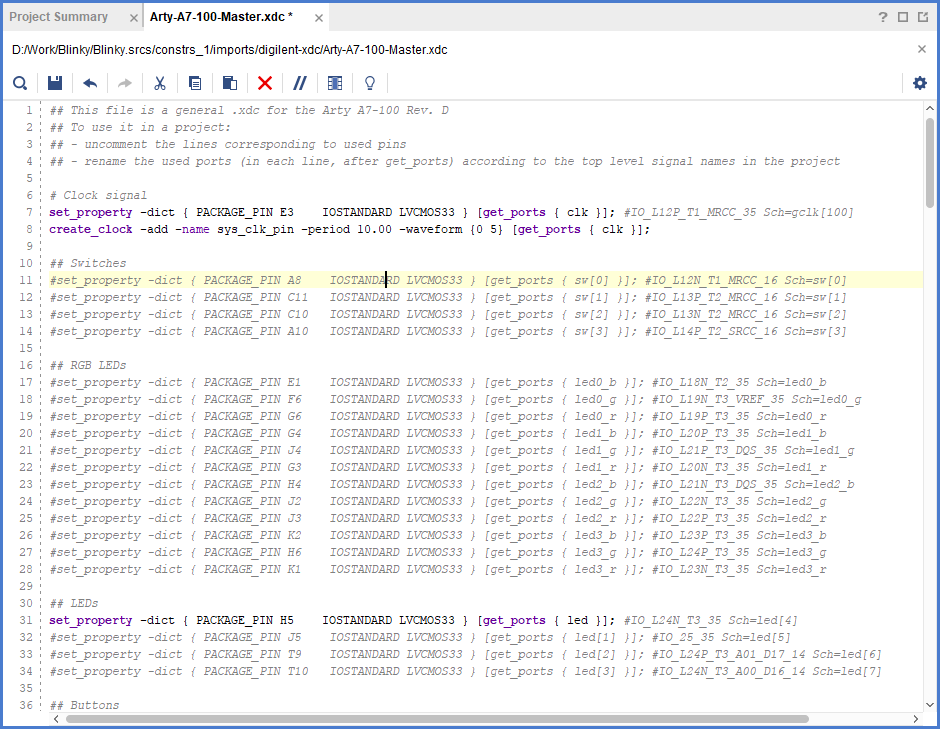940x729 pixels.
Task: Click scroll up arrow of vertical scrollbar
Action: (929, 109)
